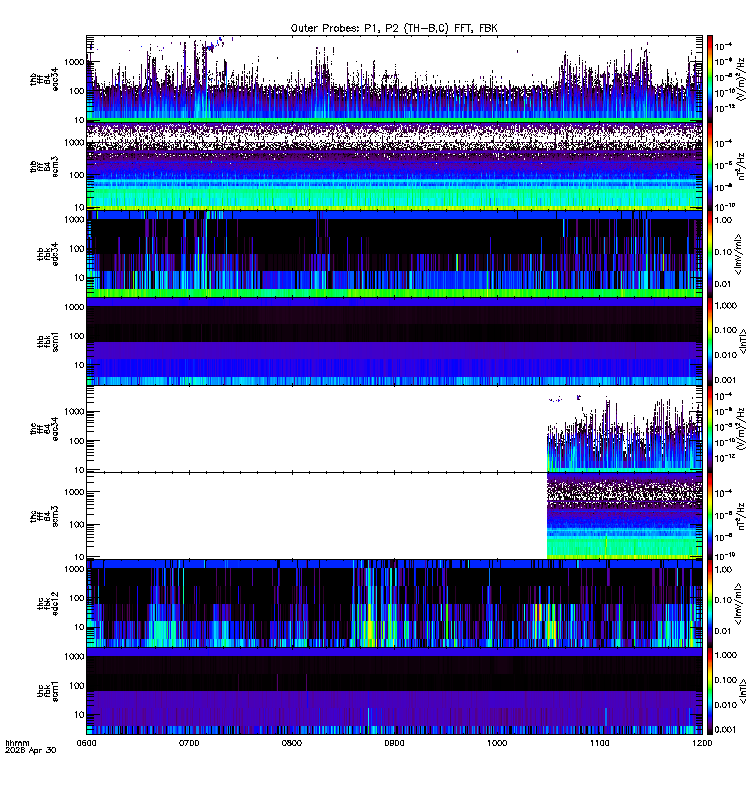Click the <|mV/m|> unit label of thb edc34
This screenshot has width=750, height=800.
(x=738, y=253)
